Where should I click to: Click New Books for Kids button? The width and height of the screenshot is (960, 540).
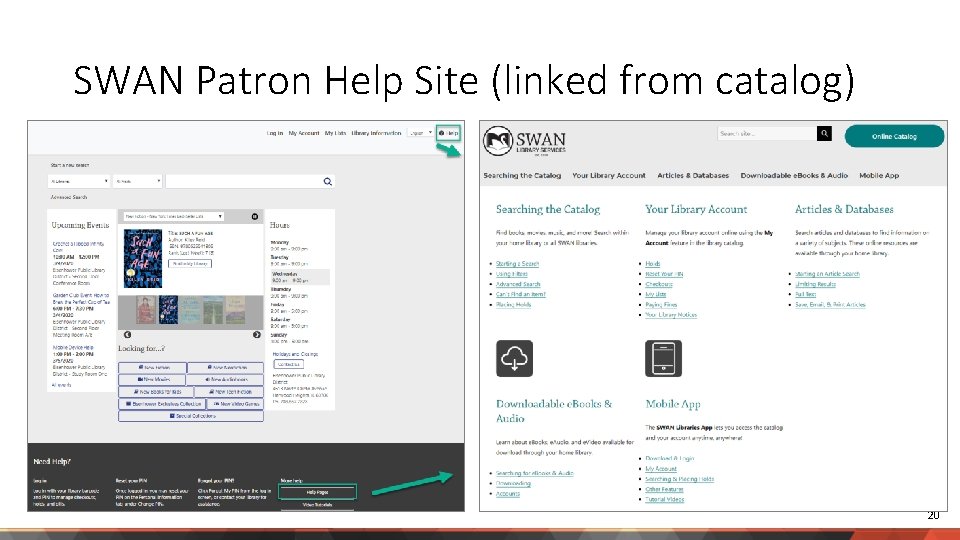[x=156, y=392]
